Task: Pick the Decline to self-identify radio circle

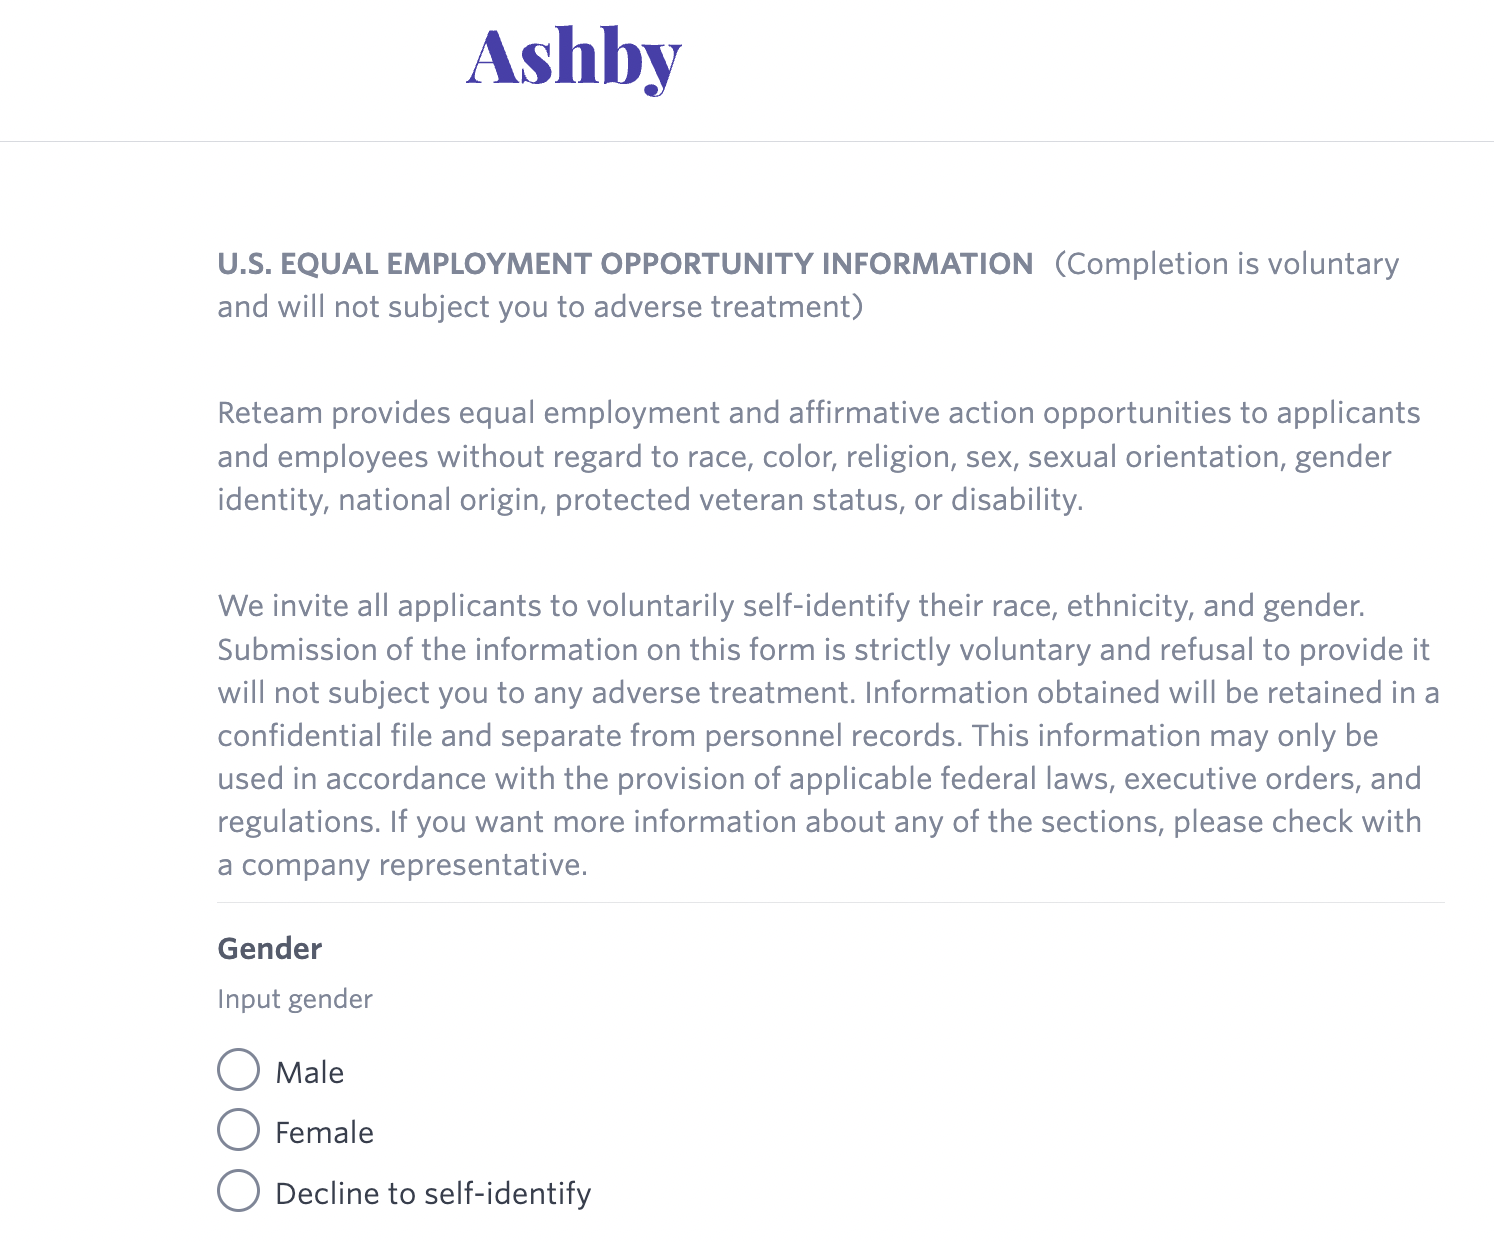Action: [238, 1191]
